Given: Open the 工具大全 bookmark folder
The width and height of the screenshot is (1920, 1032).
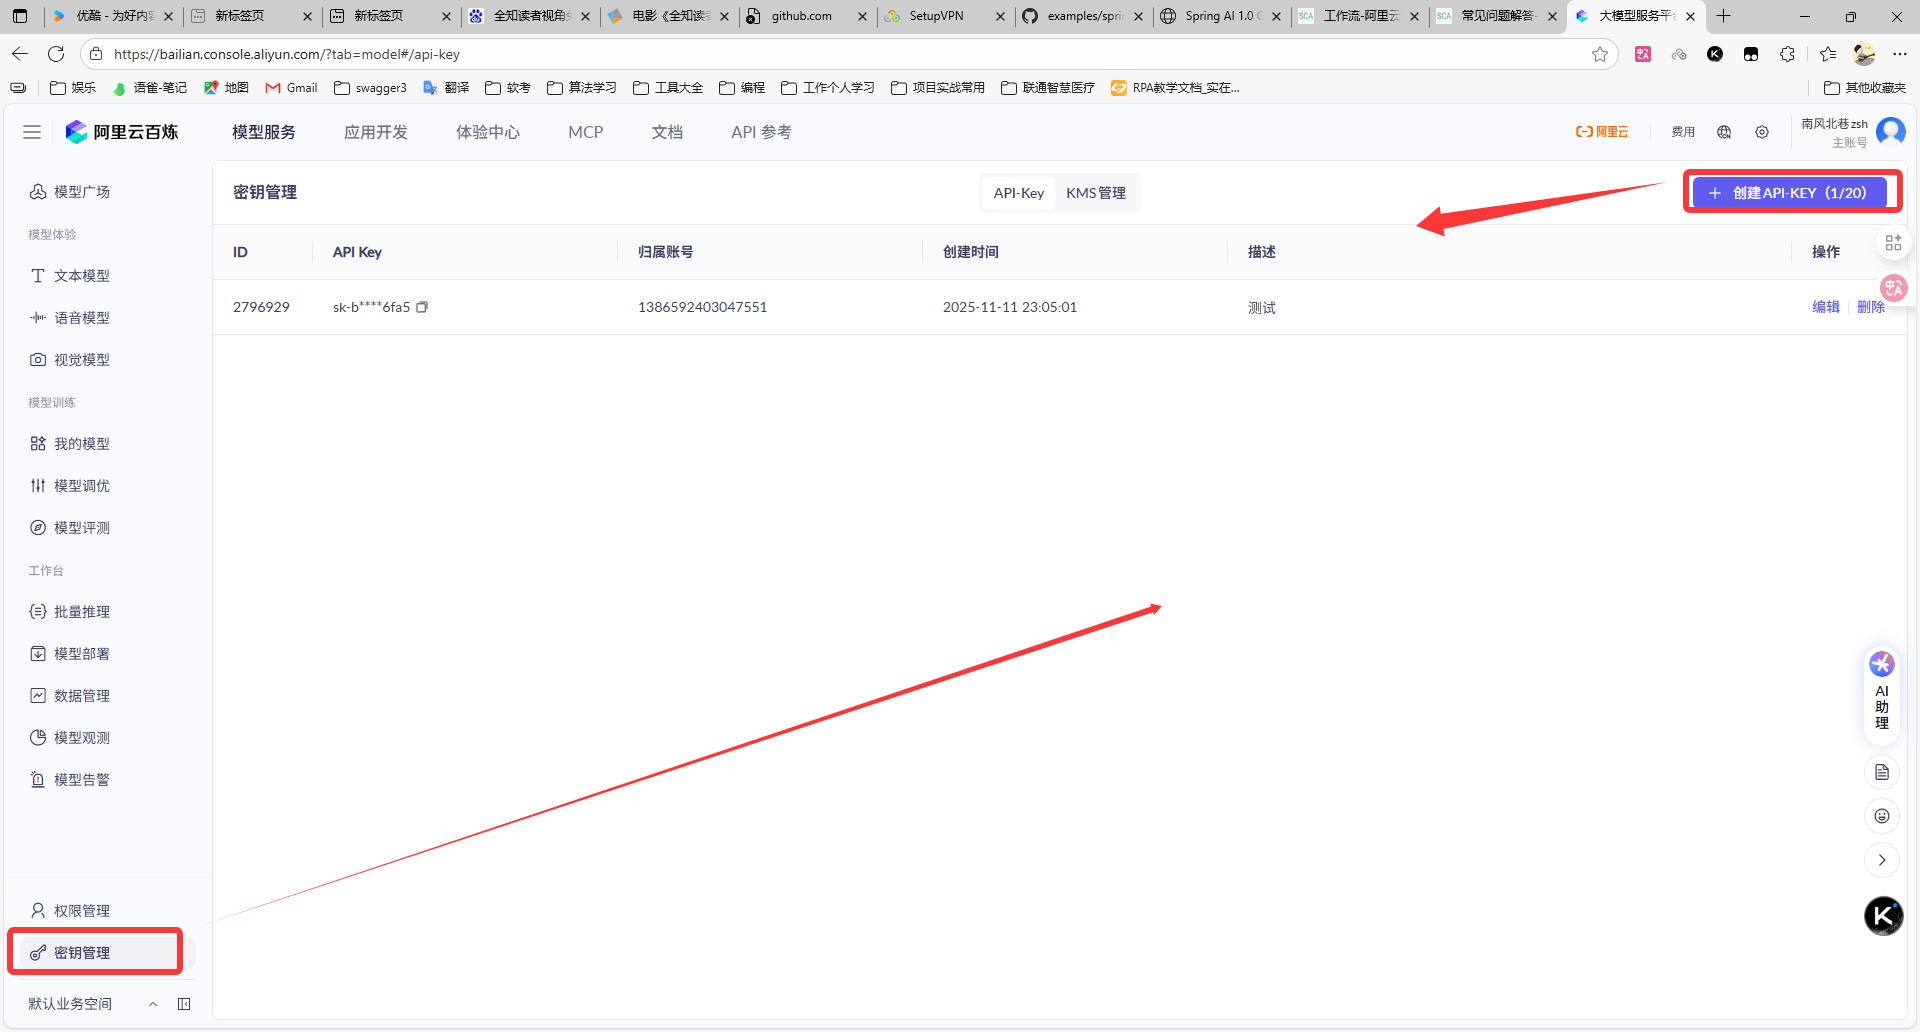Looking at the screenshot, I should [x=668, y=88].
